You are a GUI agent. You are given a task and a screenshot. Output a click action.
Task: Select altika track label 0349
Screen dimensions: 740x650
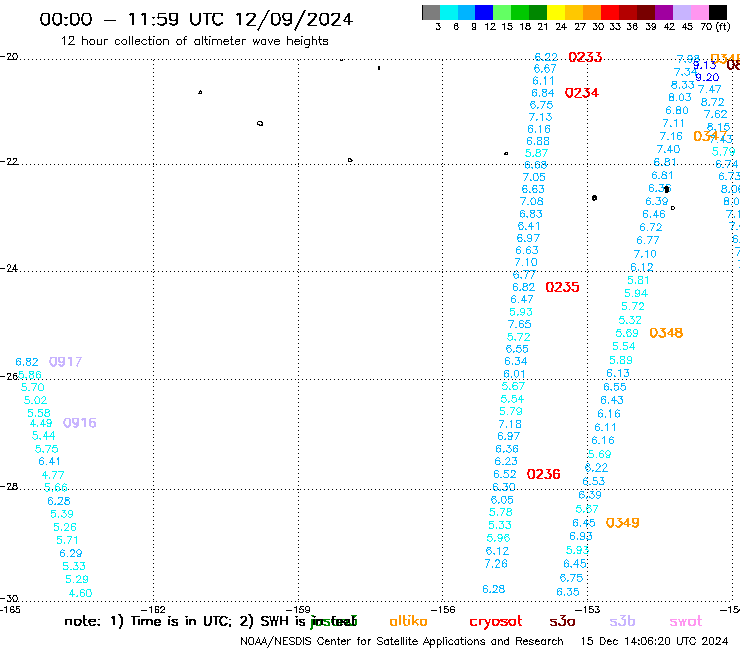click(622, 523)
